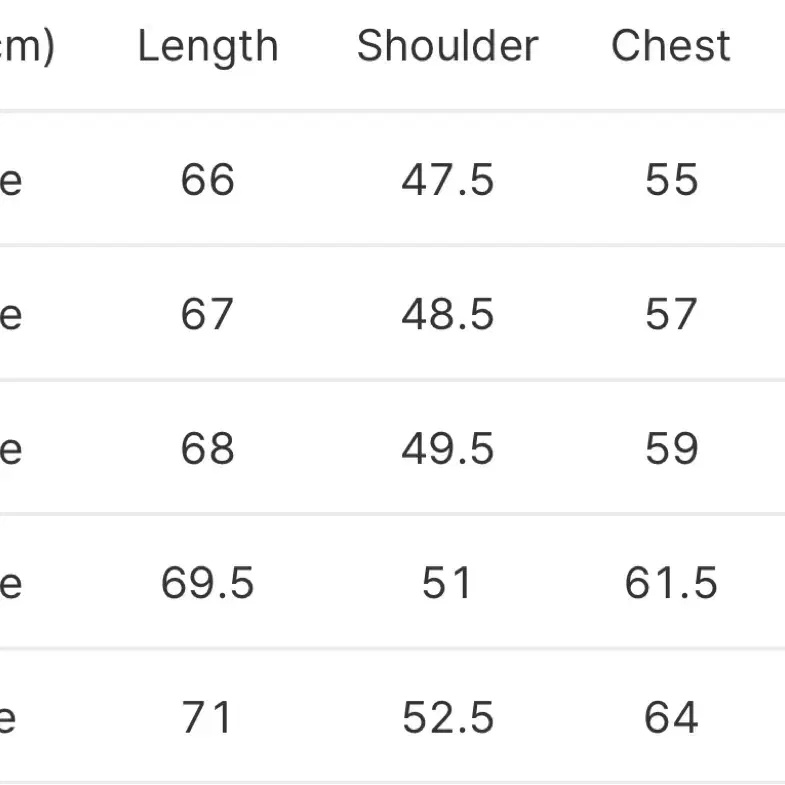Select the chest value 64
The width and height of the screenshot is (785, 785).
671,717
